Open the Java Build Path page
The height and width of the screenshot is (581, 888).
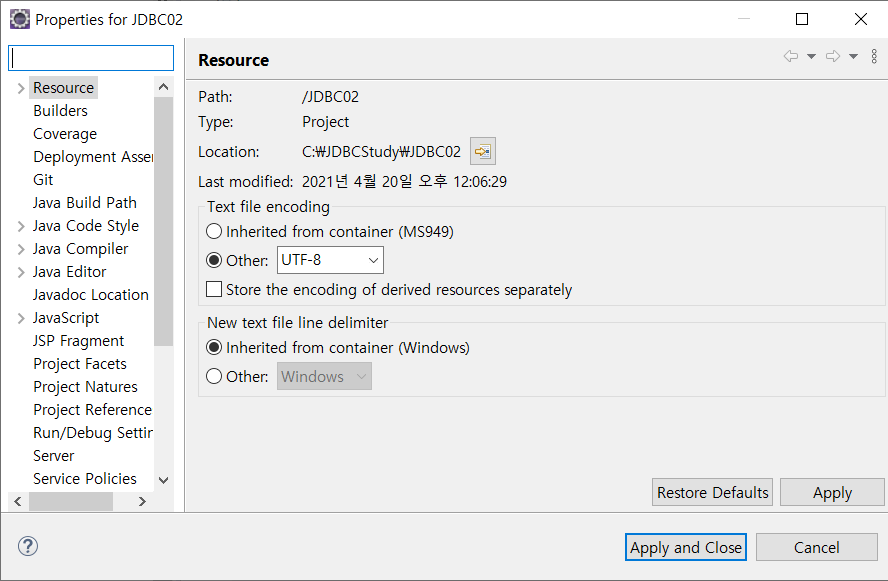(85, 203)
